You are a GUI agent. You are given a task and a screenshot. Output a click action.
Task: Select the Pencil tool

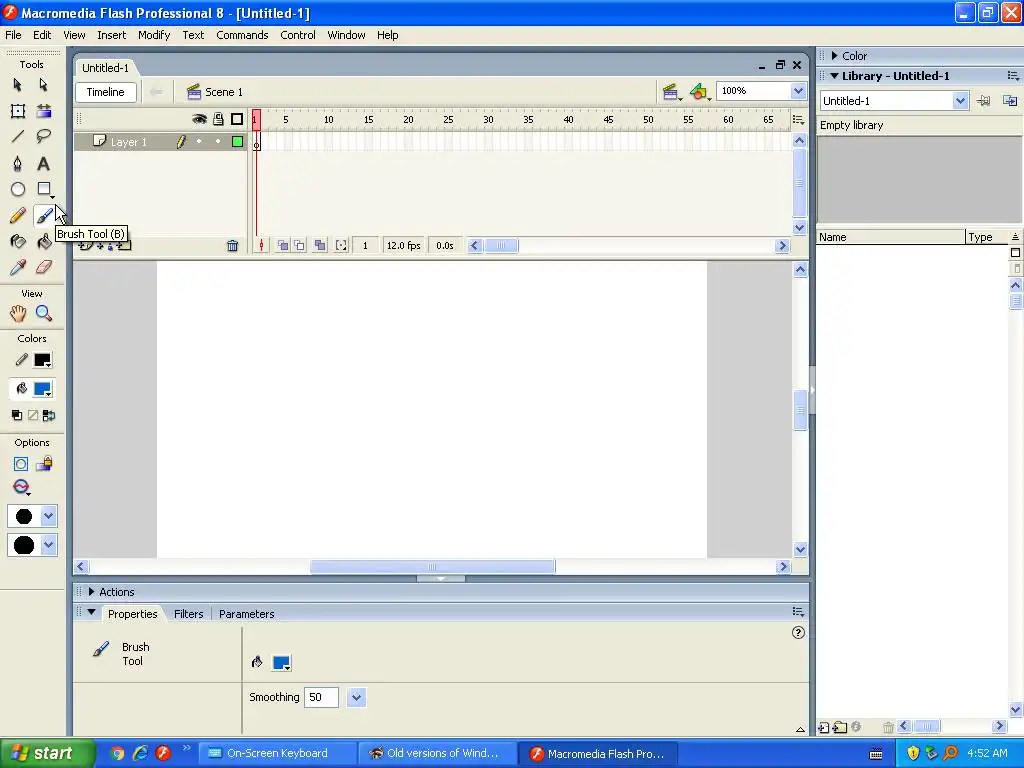coord(18,216)
